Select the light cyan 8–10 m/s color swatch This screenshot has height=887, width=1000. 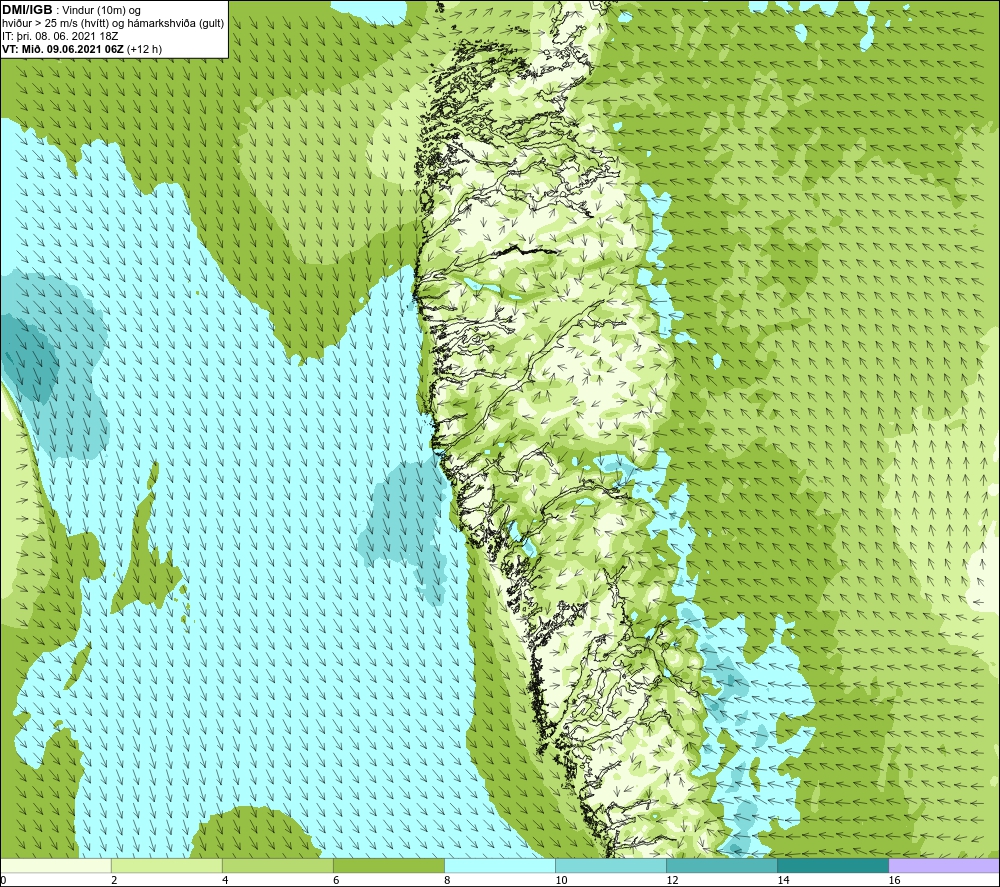pos(500,866)
